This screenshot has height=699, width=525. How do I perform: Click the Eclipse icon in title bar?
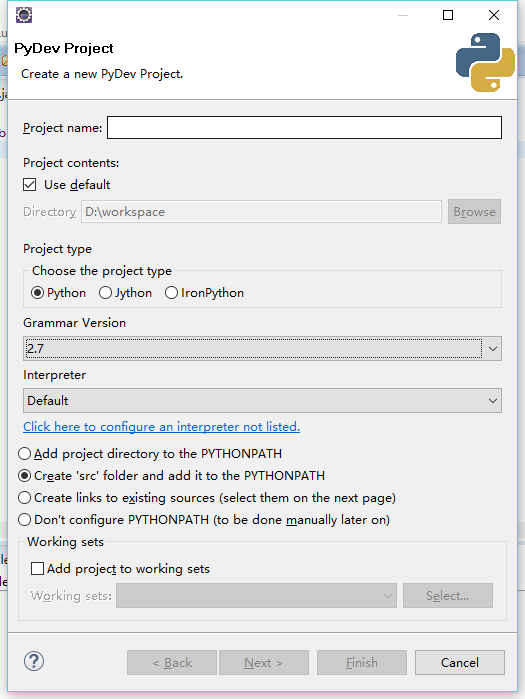pos(24,15)
